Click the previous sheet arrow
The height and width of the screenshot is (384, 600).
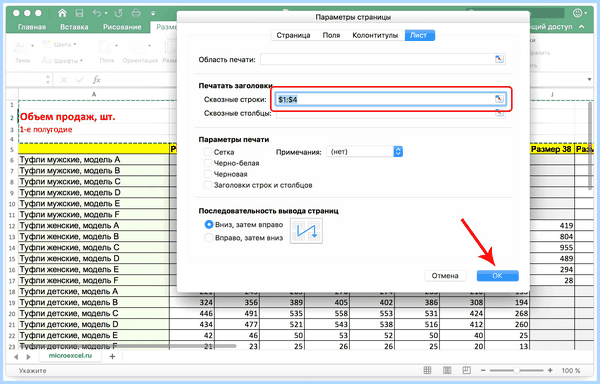tap(16, 356)
